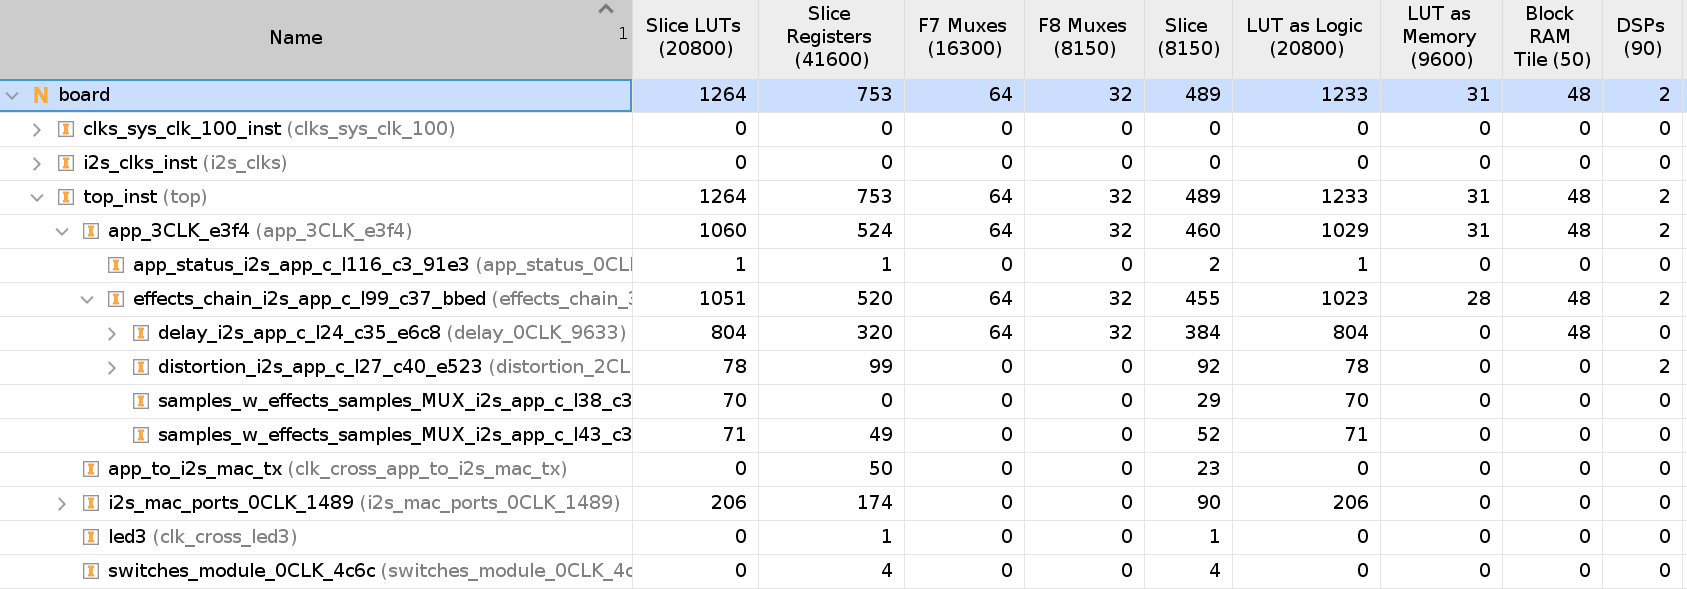This screenshot has width=1687, height=589.
Task: Click Slice Registers value 99 in distortion row
Action: coord(880,367)
